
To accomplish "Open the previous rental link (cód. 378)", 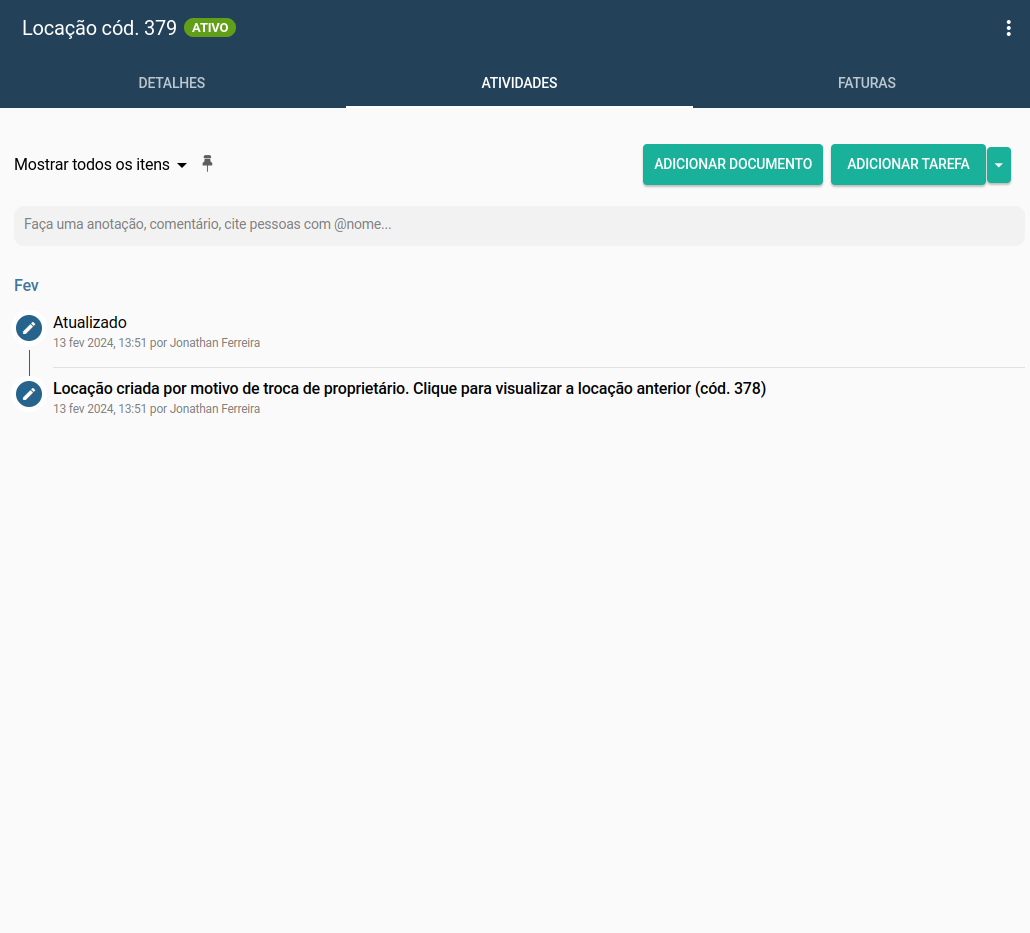I will coord(409,388).
